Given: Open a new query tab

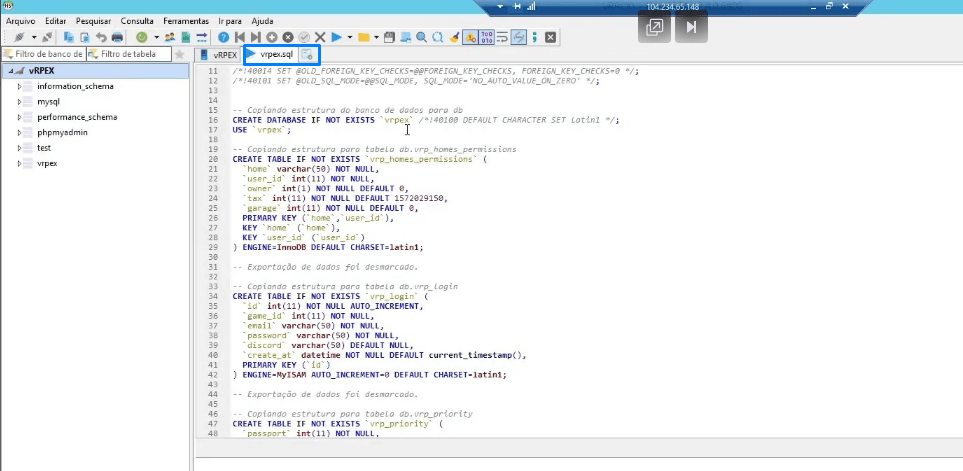Looking at the screenshot, I should pyautogui.click(x=308, y=55).
